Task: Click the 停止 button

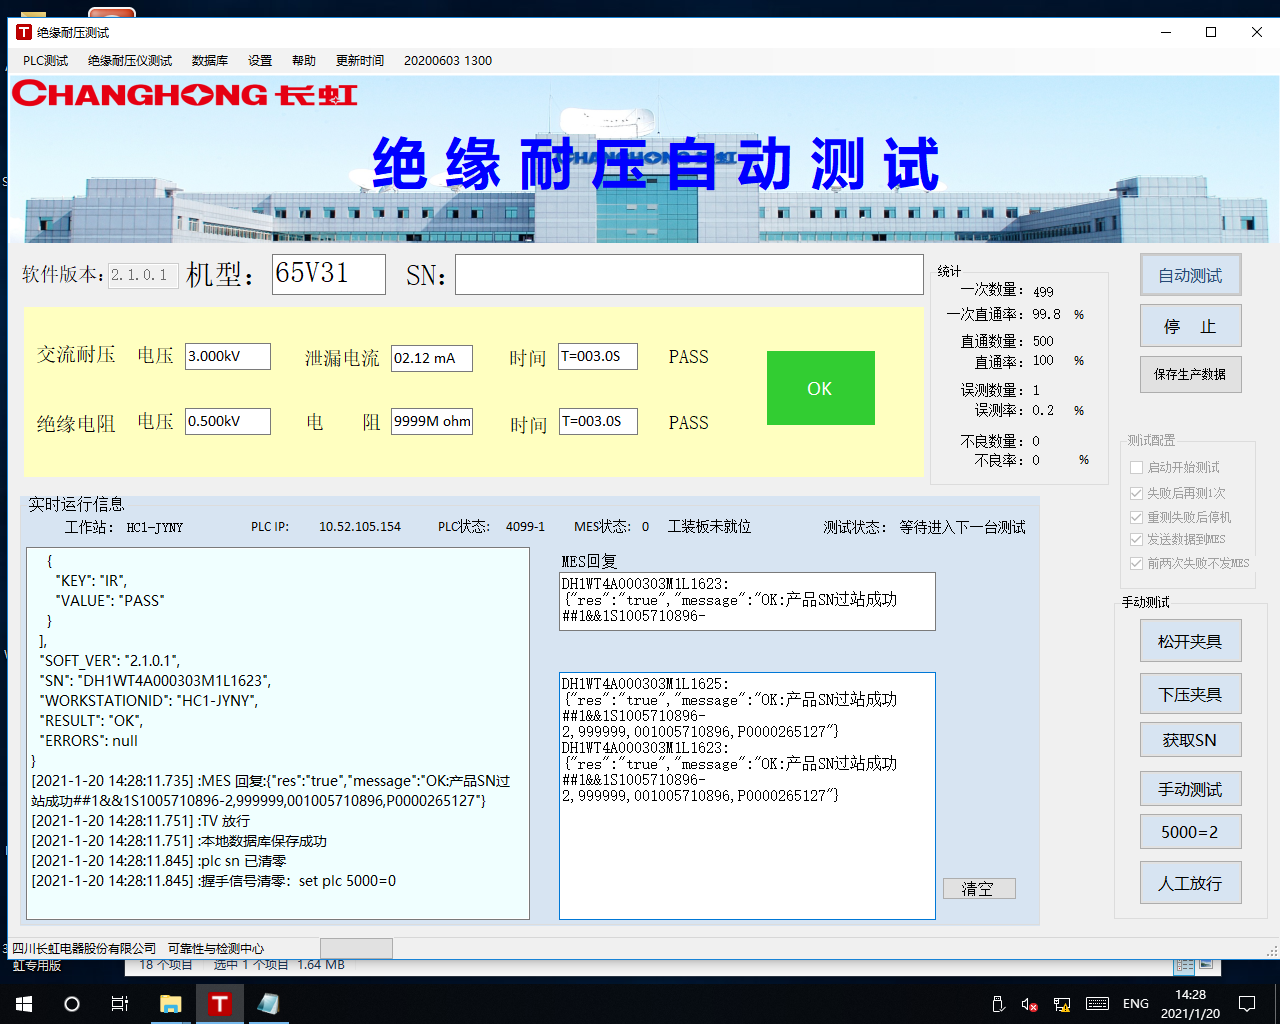Action: click(x=1190, y=326)
